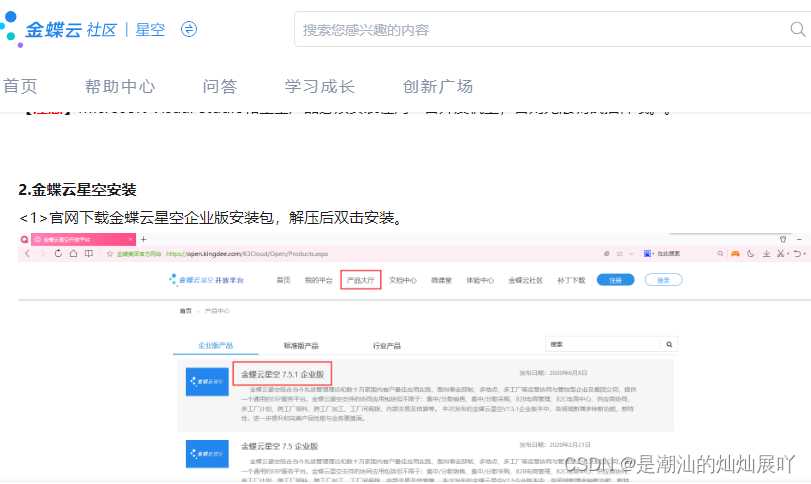Screen dimensions: 811x484
Task: Click the magnifier icon in the browser toolbar
Action: tap(720, 254)
